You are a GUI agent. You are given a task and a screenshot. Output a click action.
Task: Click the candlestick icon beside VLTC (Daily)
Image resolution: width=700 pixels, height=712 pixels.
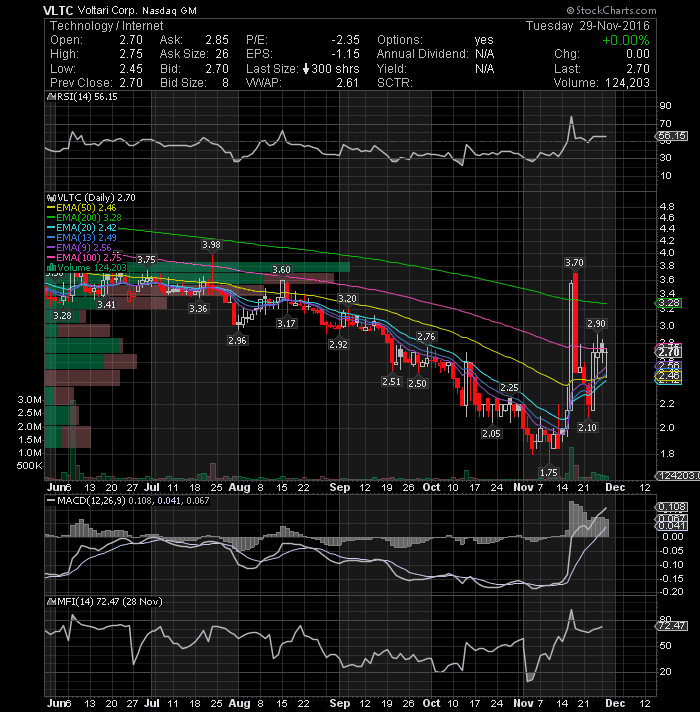coord(51,198)
